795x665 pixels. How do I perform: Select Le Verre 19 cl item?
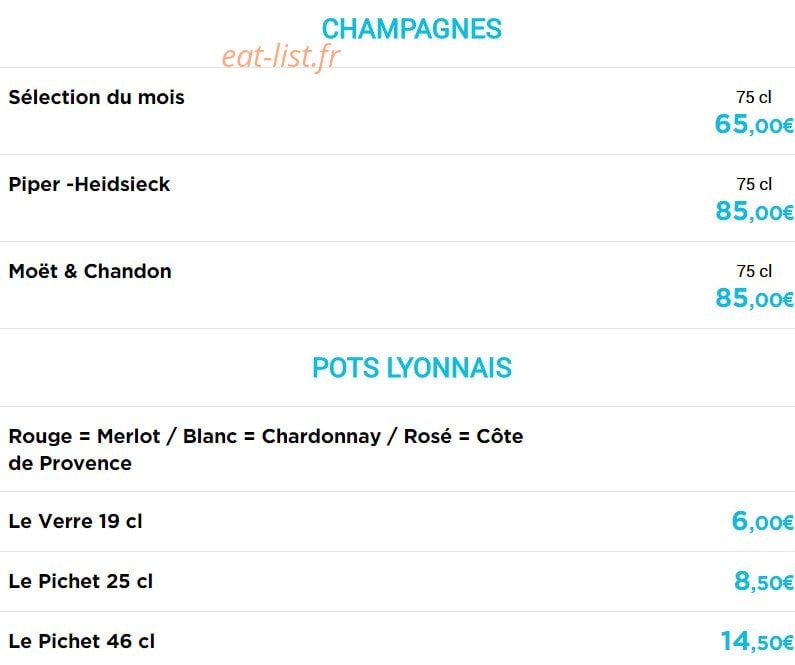point(76,521)
